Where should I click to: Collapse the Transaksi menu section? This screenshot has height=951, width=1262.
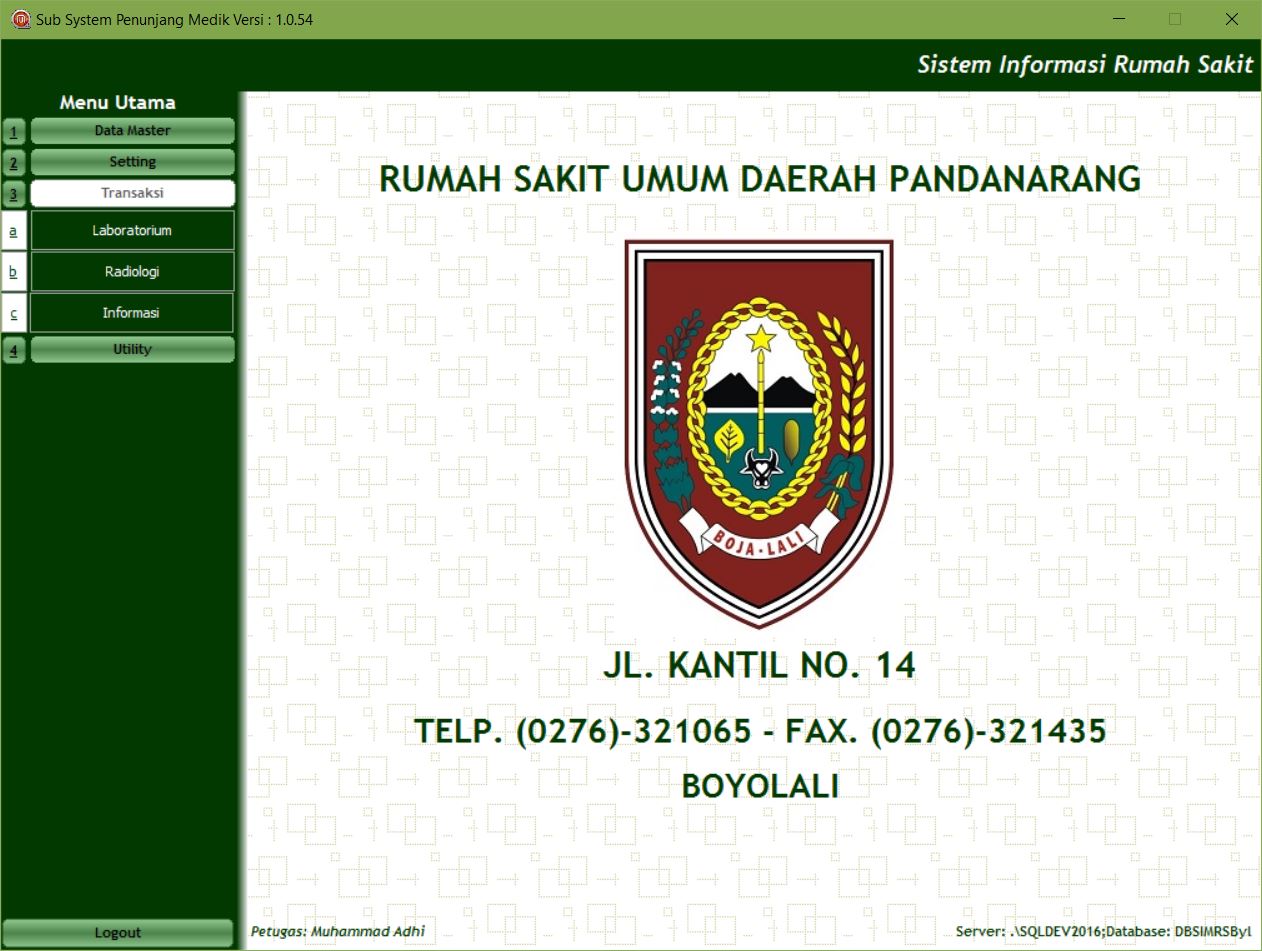[133, 193]
